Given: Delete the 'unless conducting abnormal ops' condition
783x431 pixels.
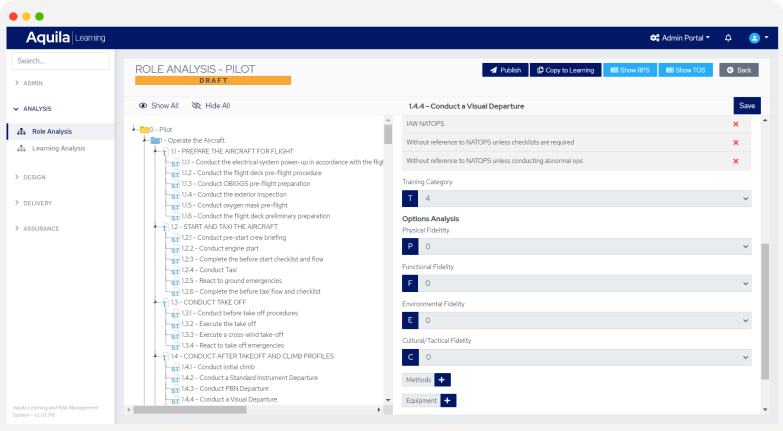Looking at the screenshot, I should (x=735, y=160).
